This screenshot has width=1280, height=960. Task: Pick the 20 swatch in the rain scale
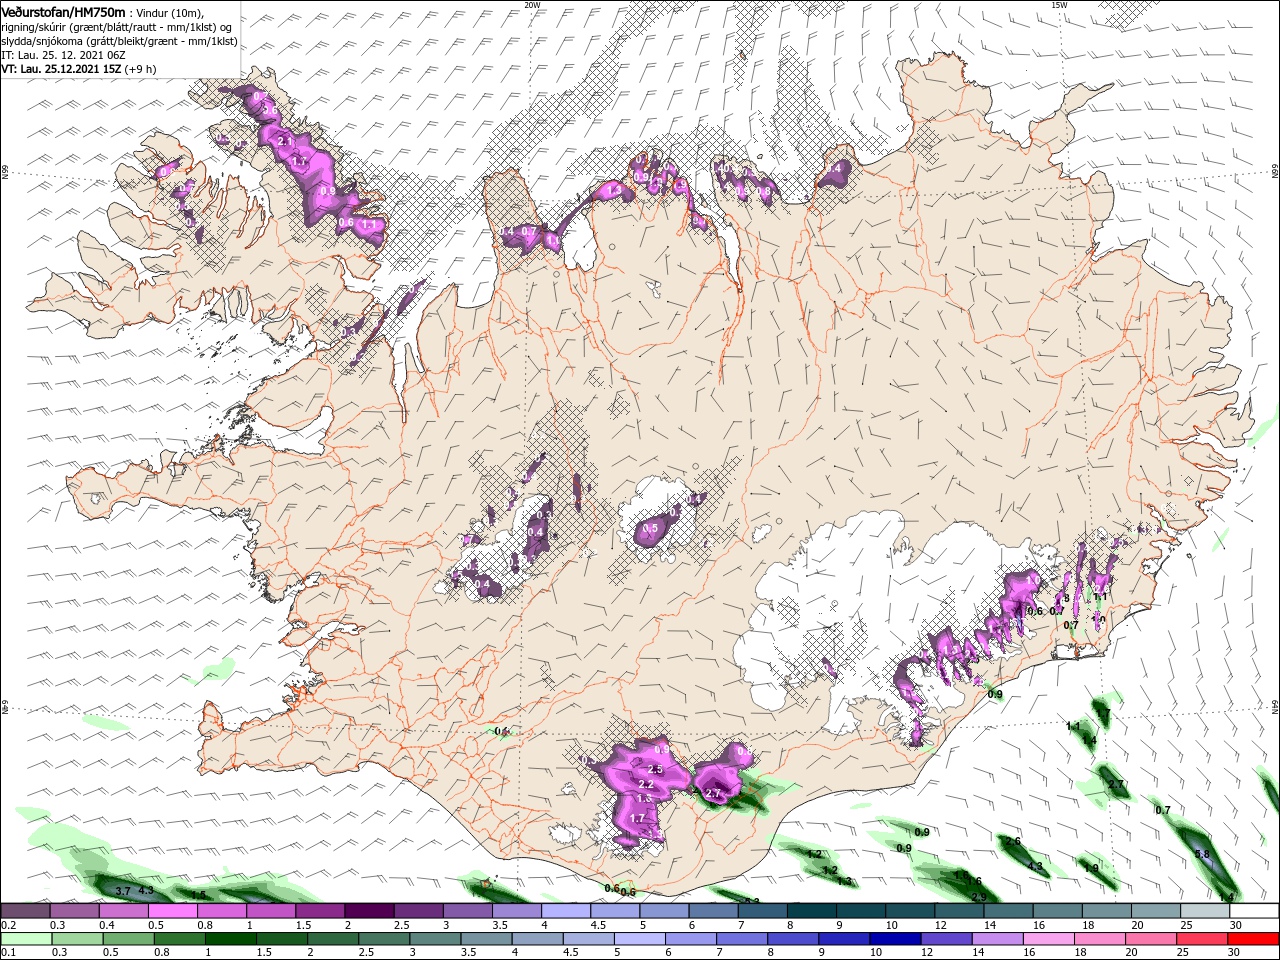point(1154,939)
